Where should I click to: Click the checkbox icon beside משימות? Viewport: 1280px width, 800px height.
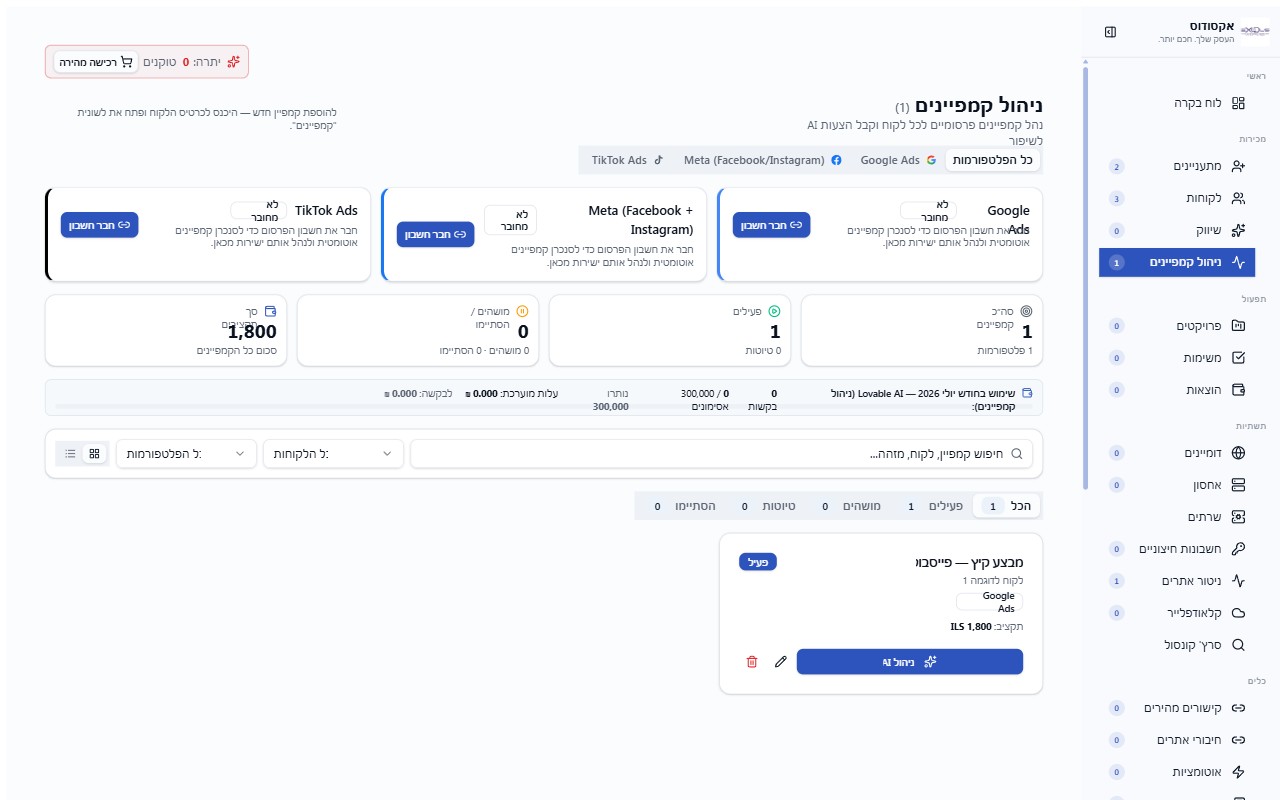coord(1238,357)
